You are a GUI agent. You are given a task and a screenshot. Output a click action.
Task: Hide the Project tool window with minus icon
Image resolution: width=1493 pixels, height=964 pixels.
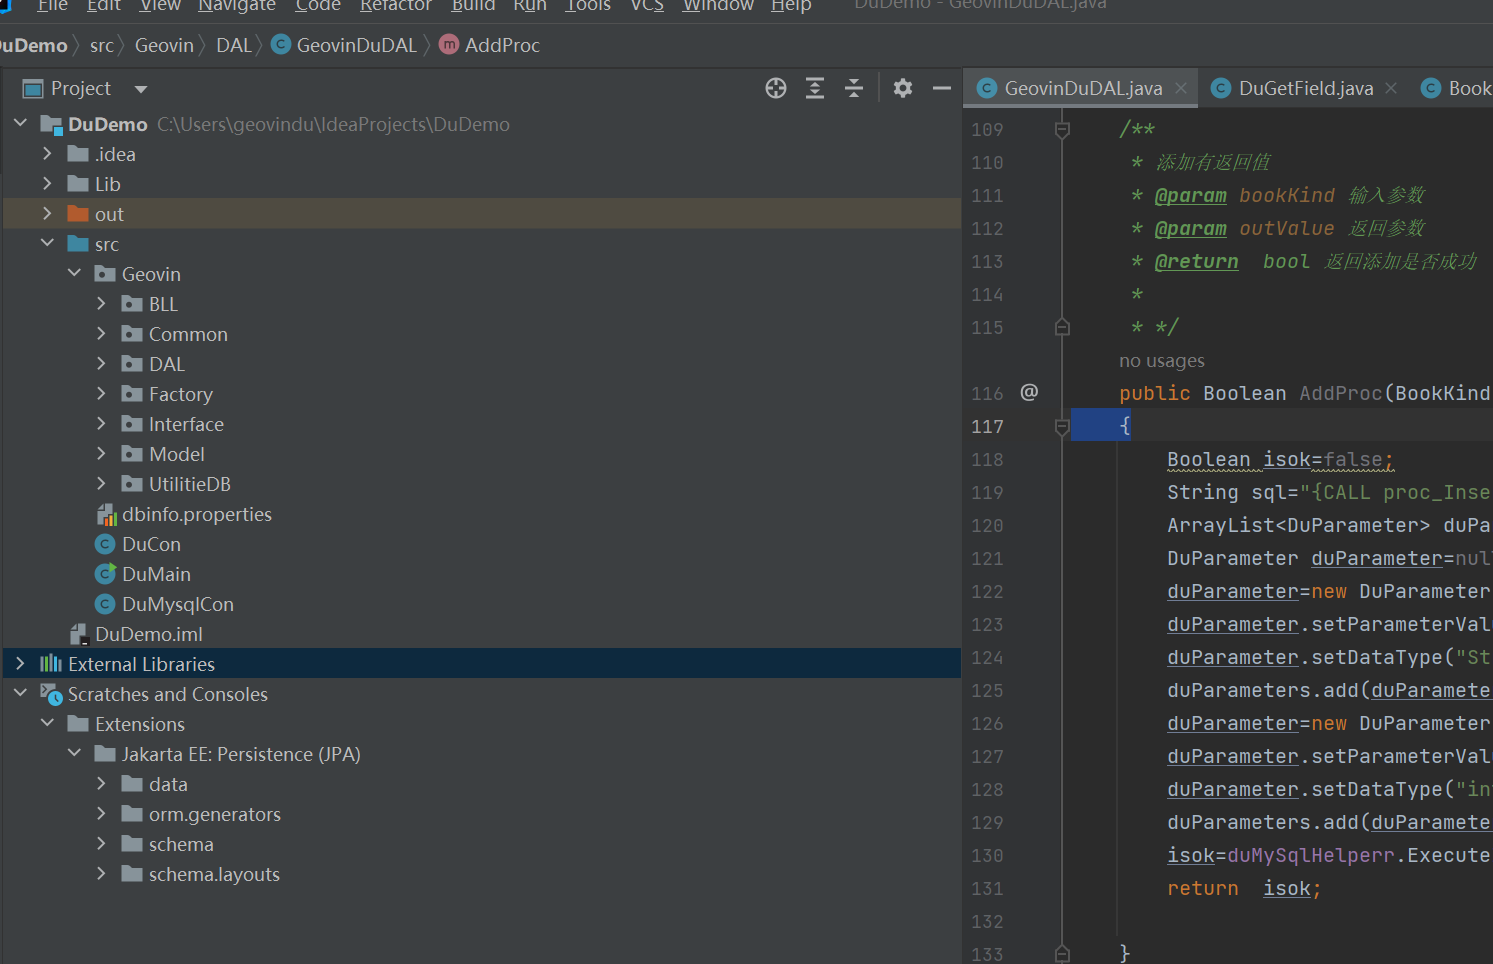941,88
